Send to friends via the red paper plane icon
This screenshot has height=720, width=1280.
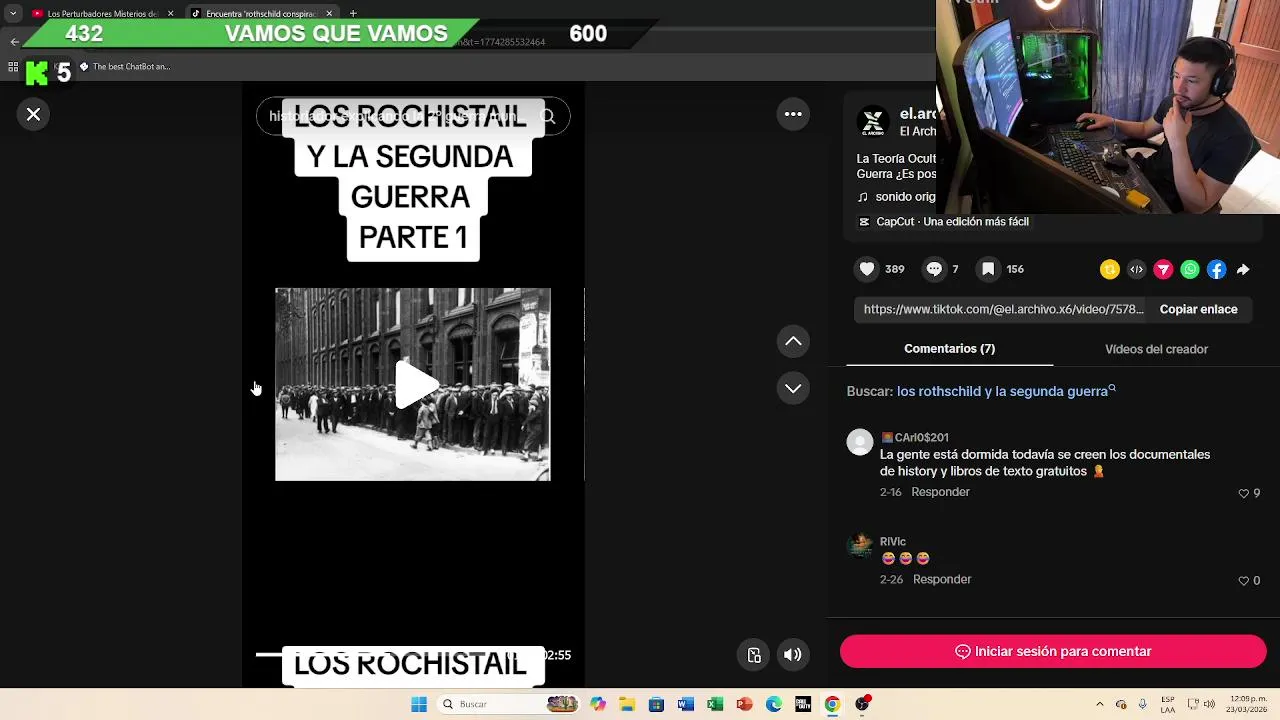[1163, 269]
